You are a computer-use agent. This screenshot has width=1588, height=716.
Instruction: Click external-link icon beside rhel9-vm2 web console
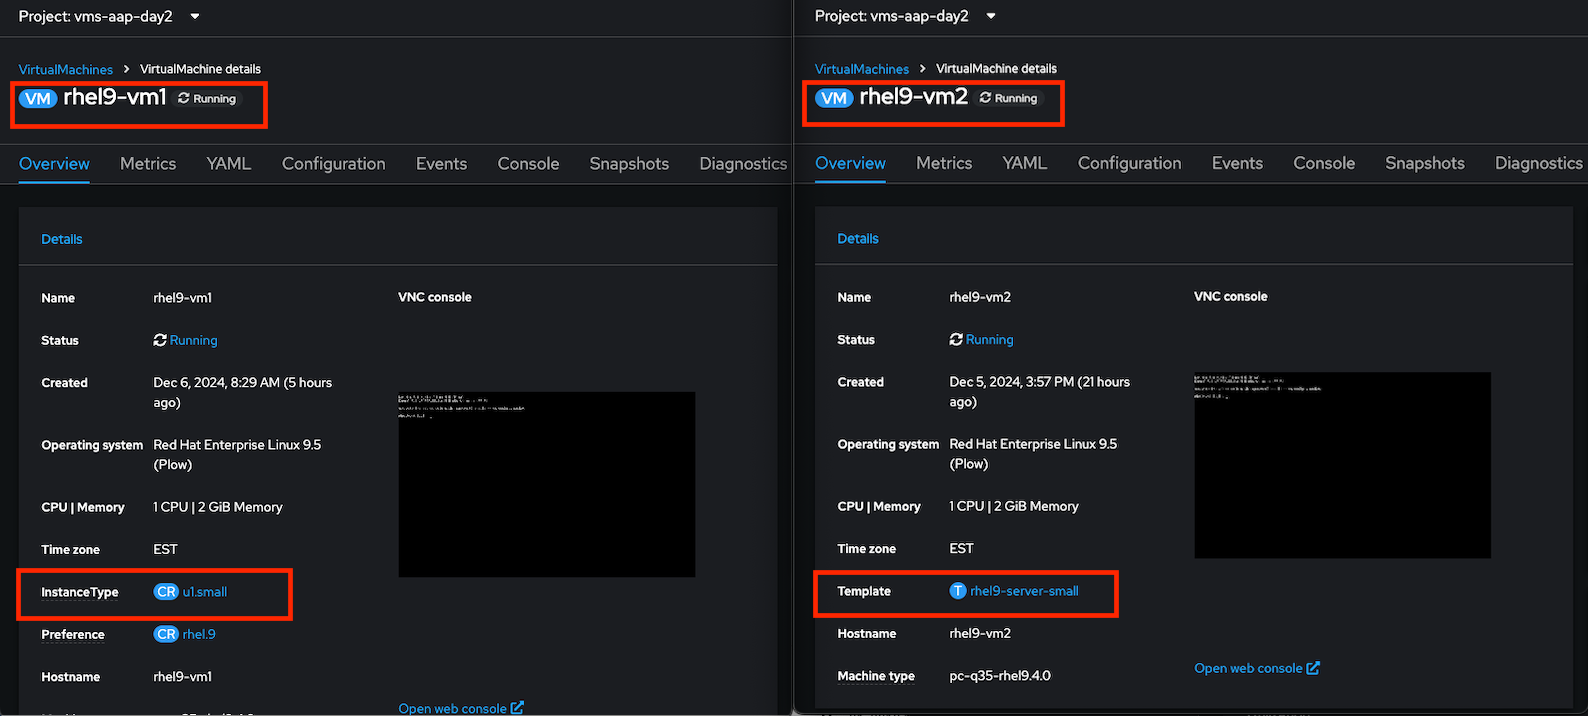(x=1313, y=668)
